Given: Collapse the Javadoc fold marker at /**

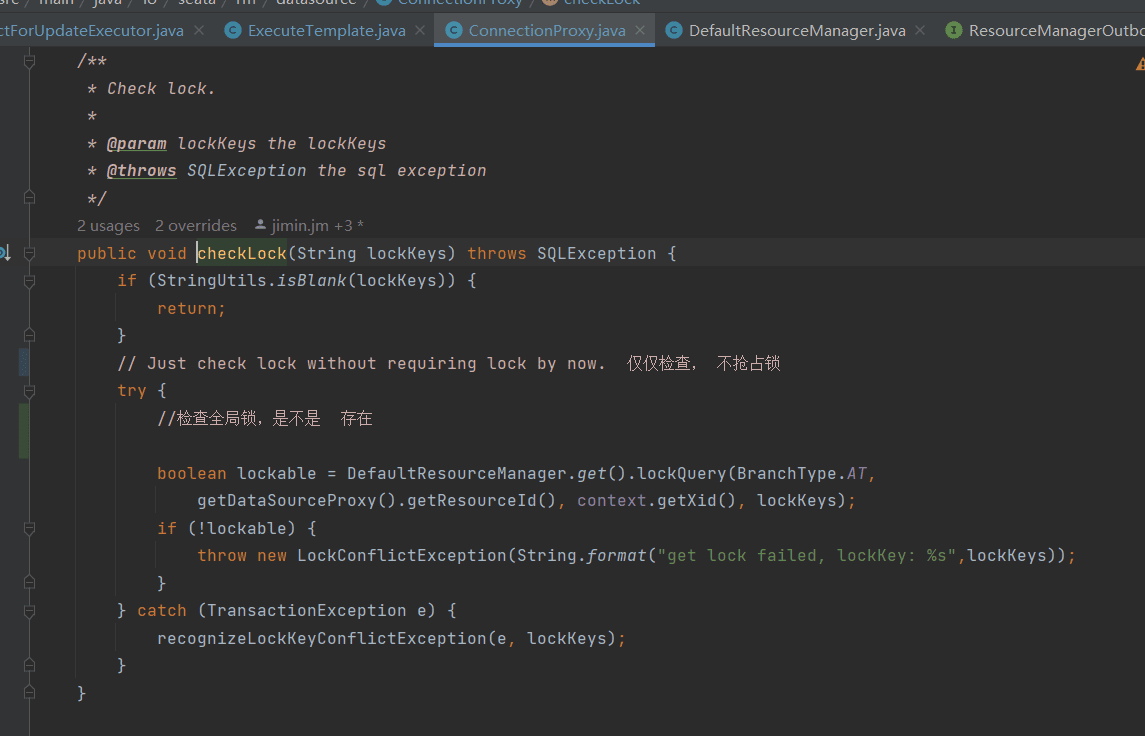Looking at the screenshot, I should coord(29,61).
